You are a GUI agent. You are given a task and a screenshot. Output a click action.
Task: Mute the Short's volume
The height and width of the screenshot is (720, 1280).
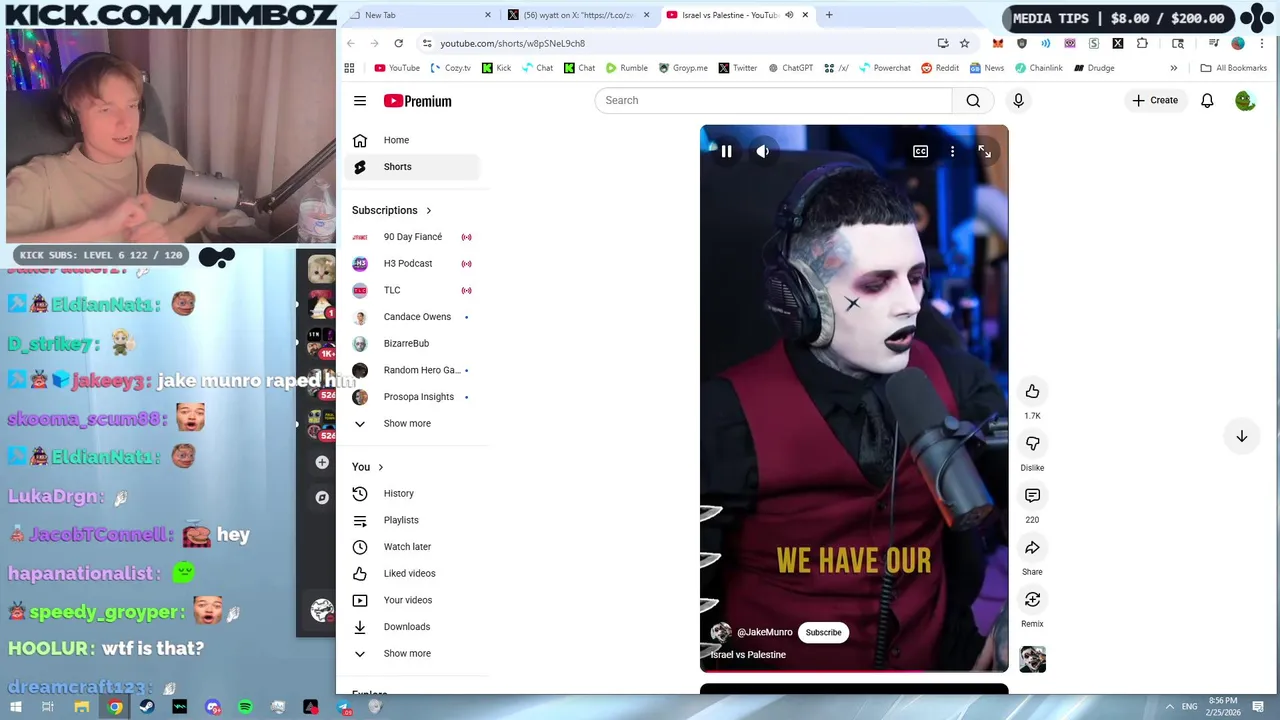tap(763, 151)
